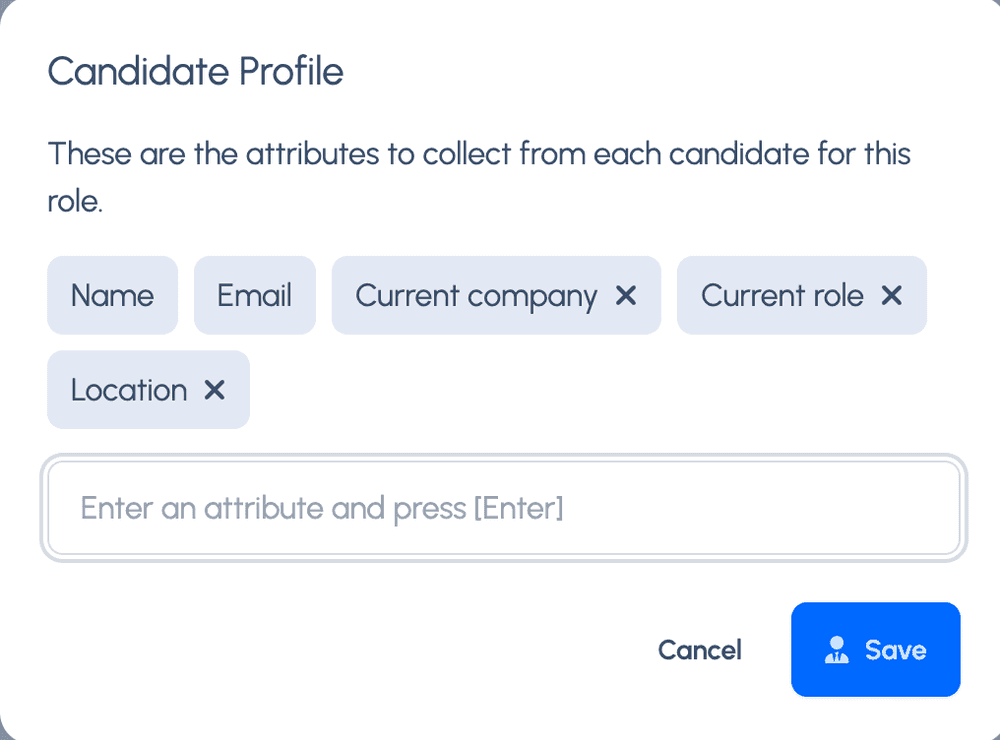Select the Name attribute chip
Image resolution: width=1000 pixels, height=740 pixels.
pos(112,295)
